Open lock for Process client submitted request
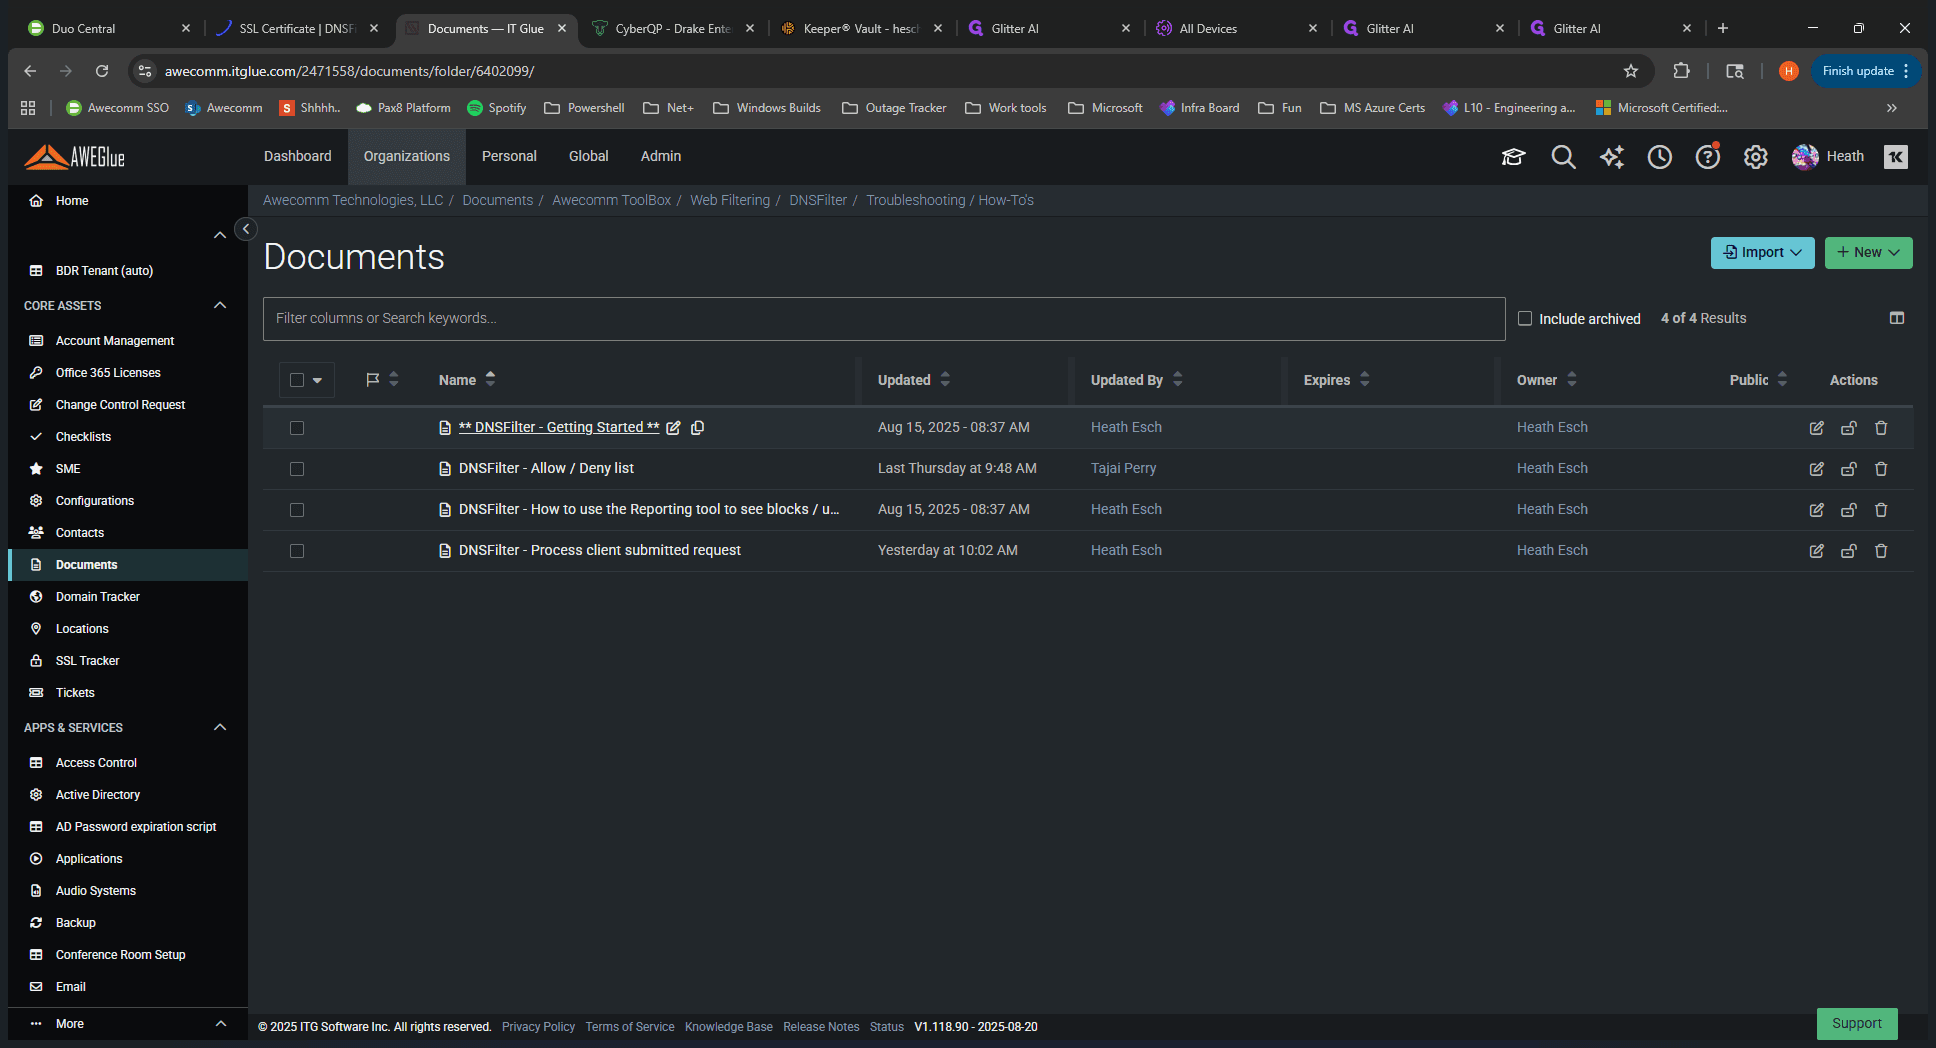This screenshot has height=1048, width=1936. [x=1849, y=551]
